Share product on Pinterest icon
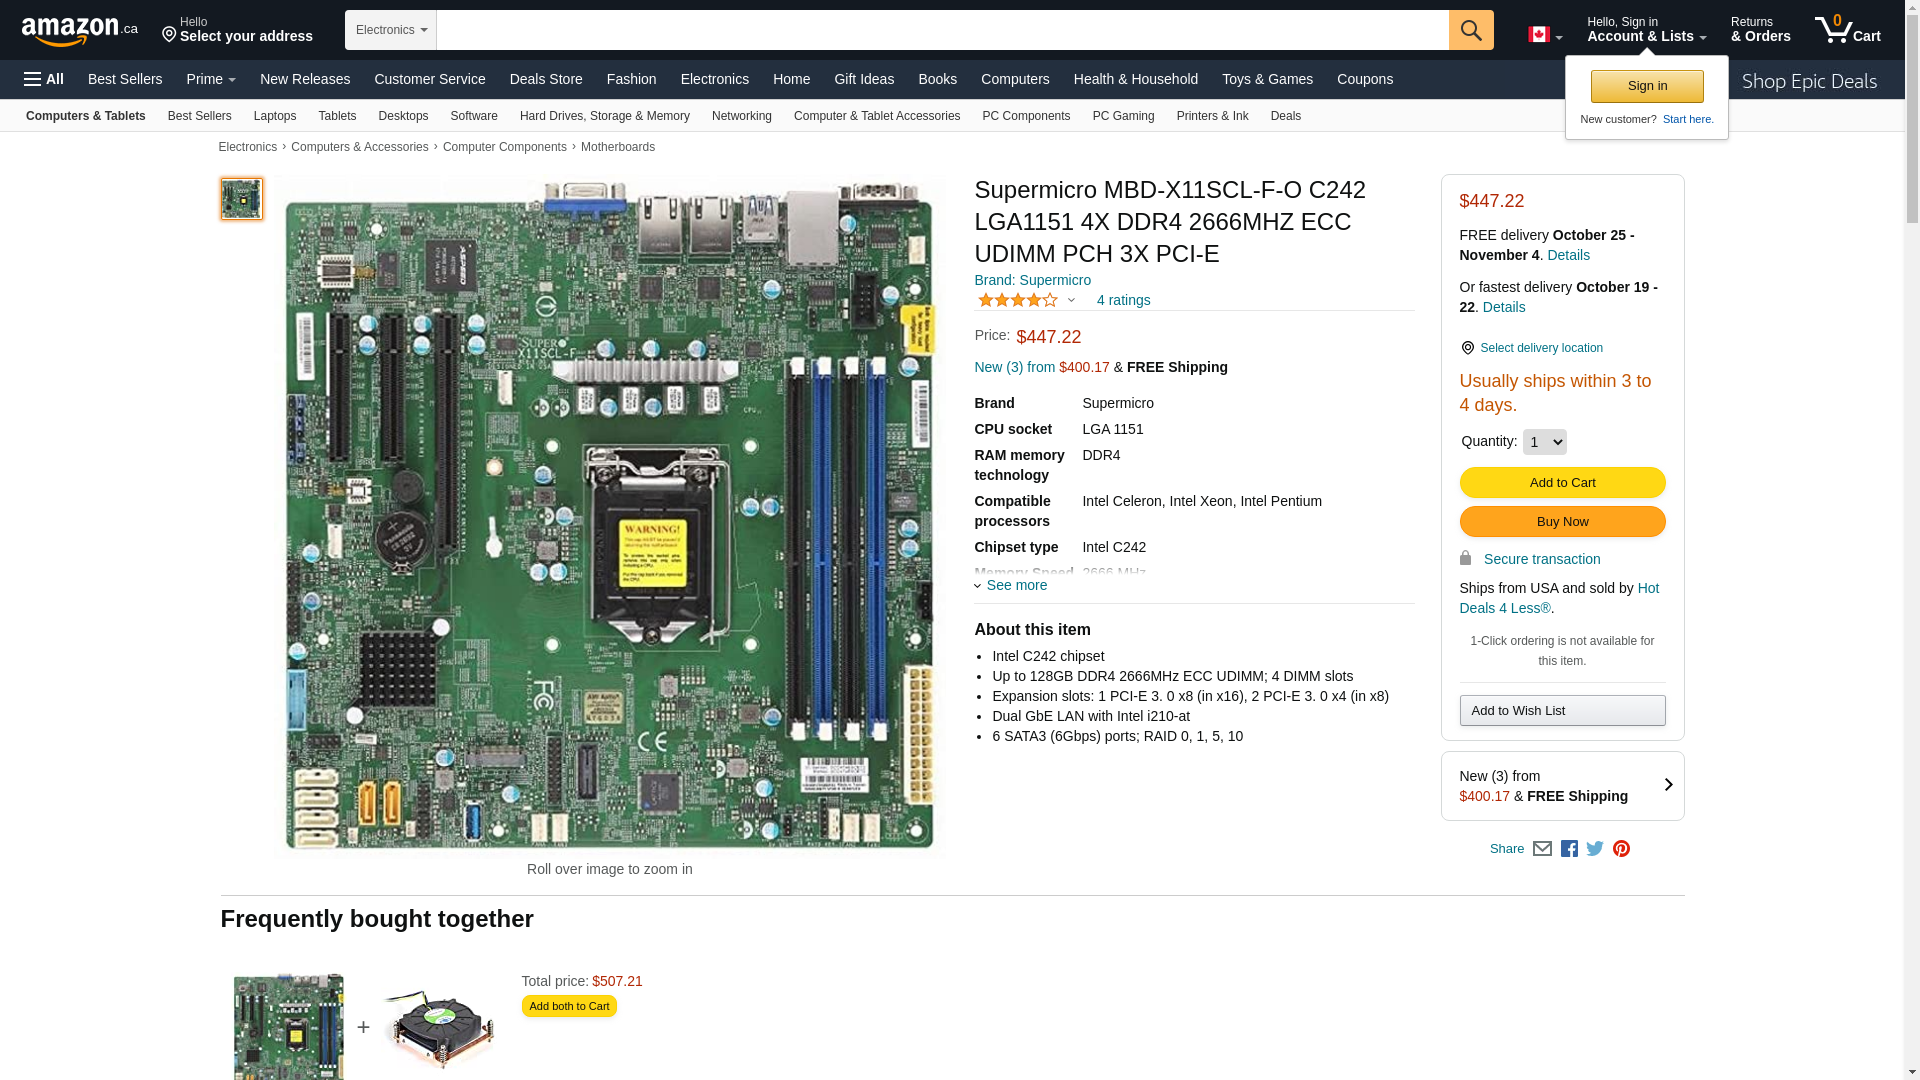The image size is (1920, 1080). (1621, 849)
